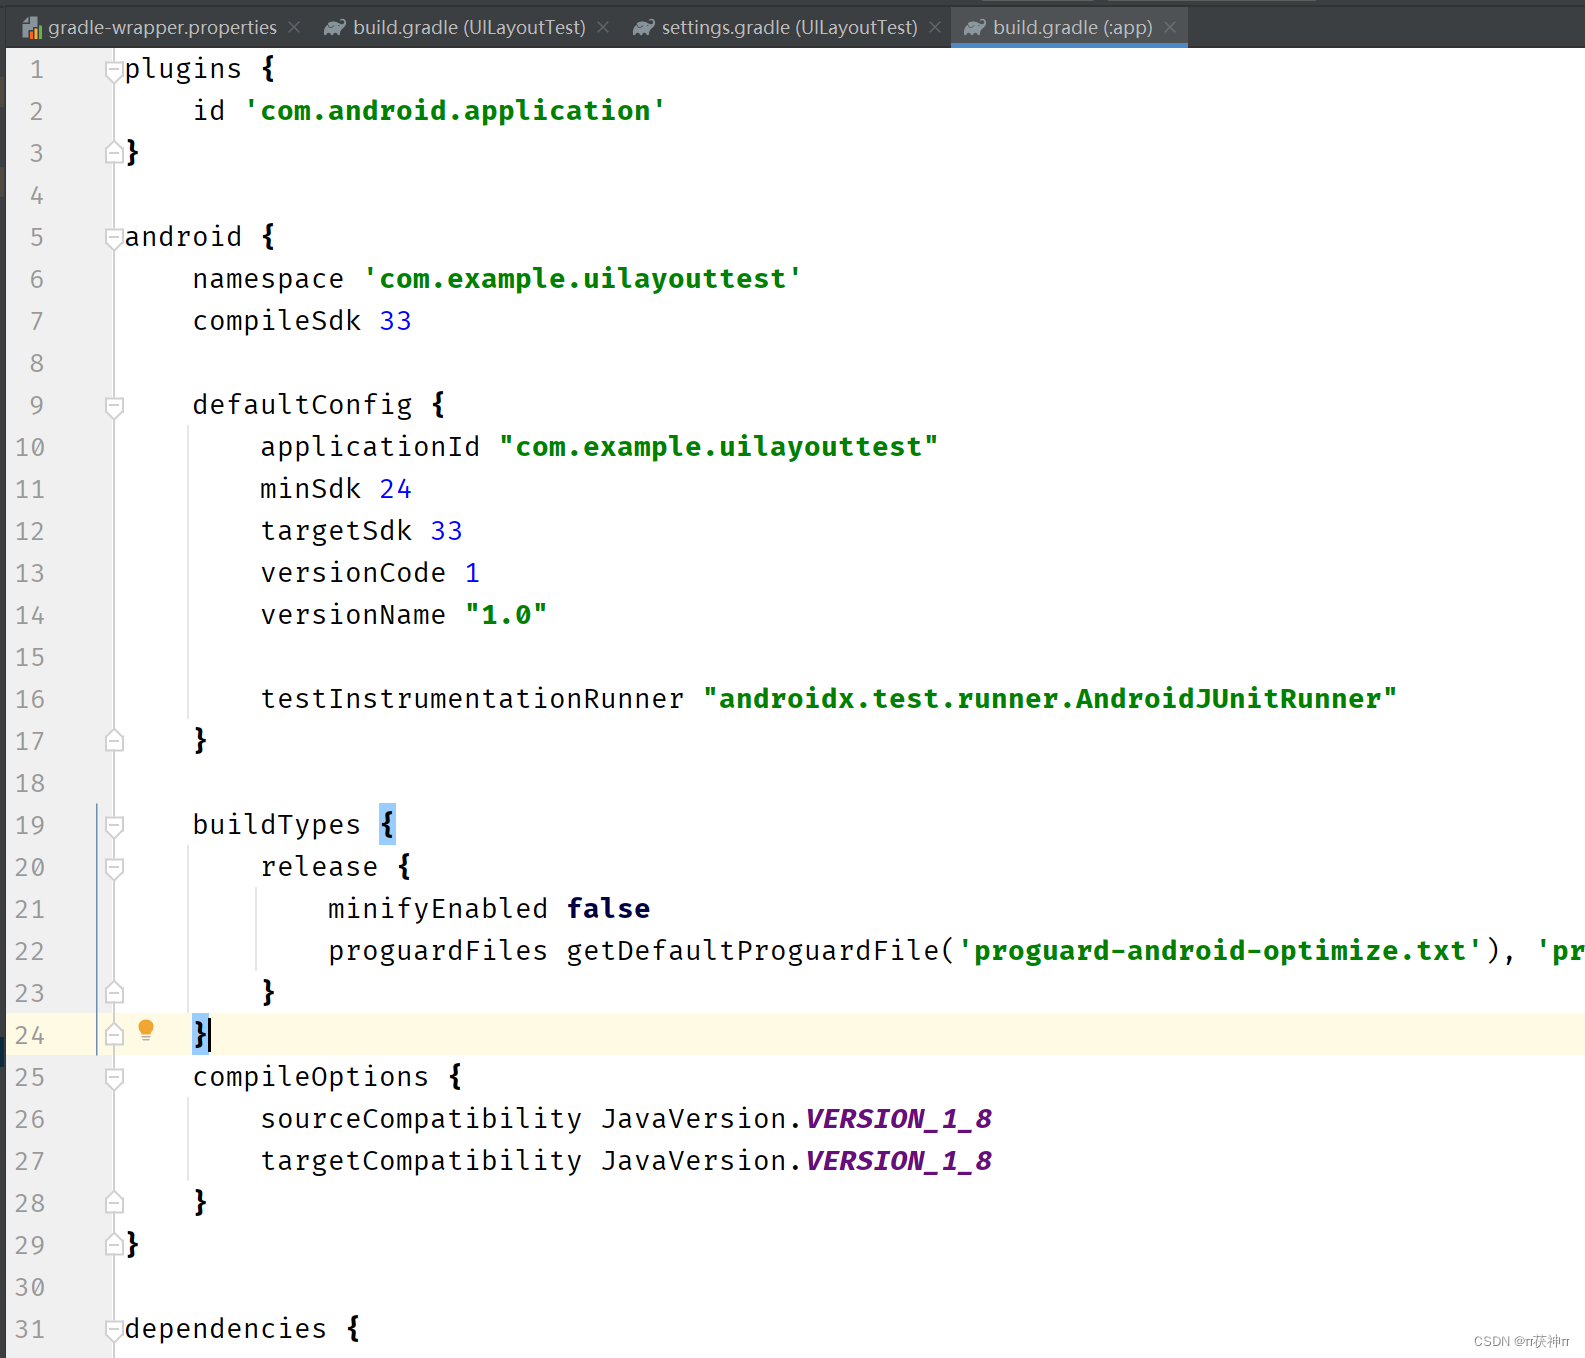This screenshot has width=1585, height=1358.
Task: Click line number 16 in gutter
Action: coord(30,699)
